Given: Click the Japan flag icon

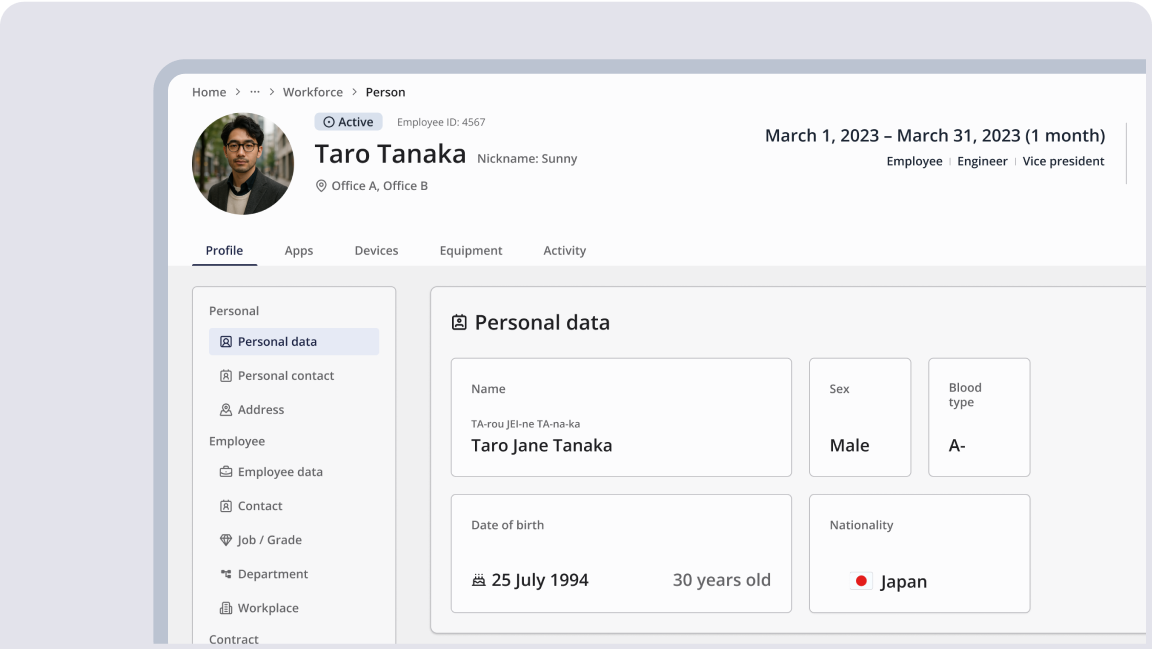Looking at the screenshot, I should pyautogui.click(x=861, y=581).
